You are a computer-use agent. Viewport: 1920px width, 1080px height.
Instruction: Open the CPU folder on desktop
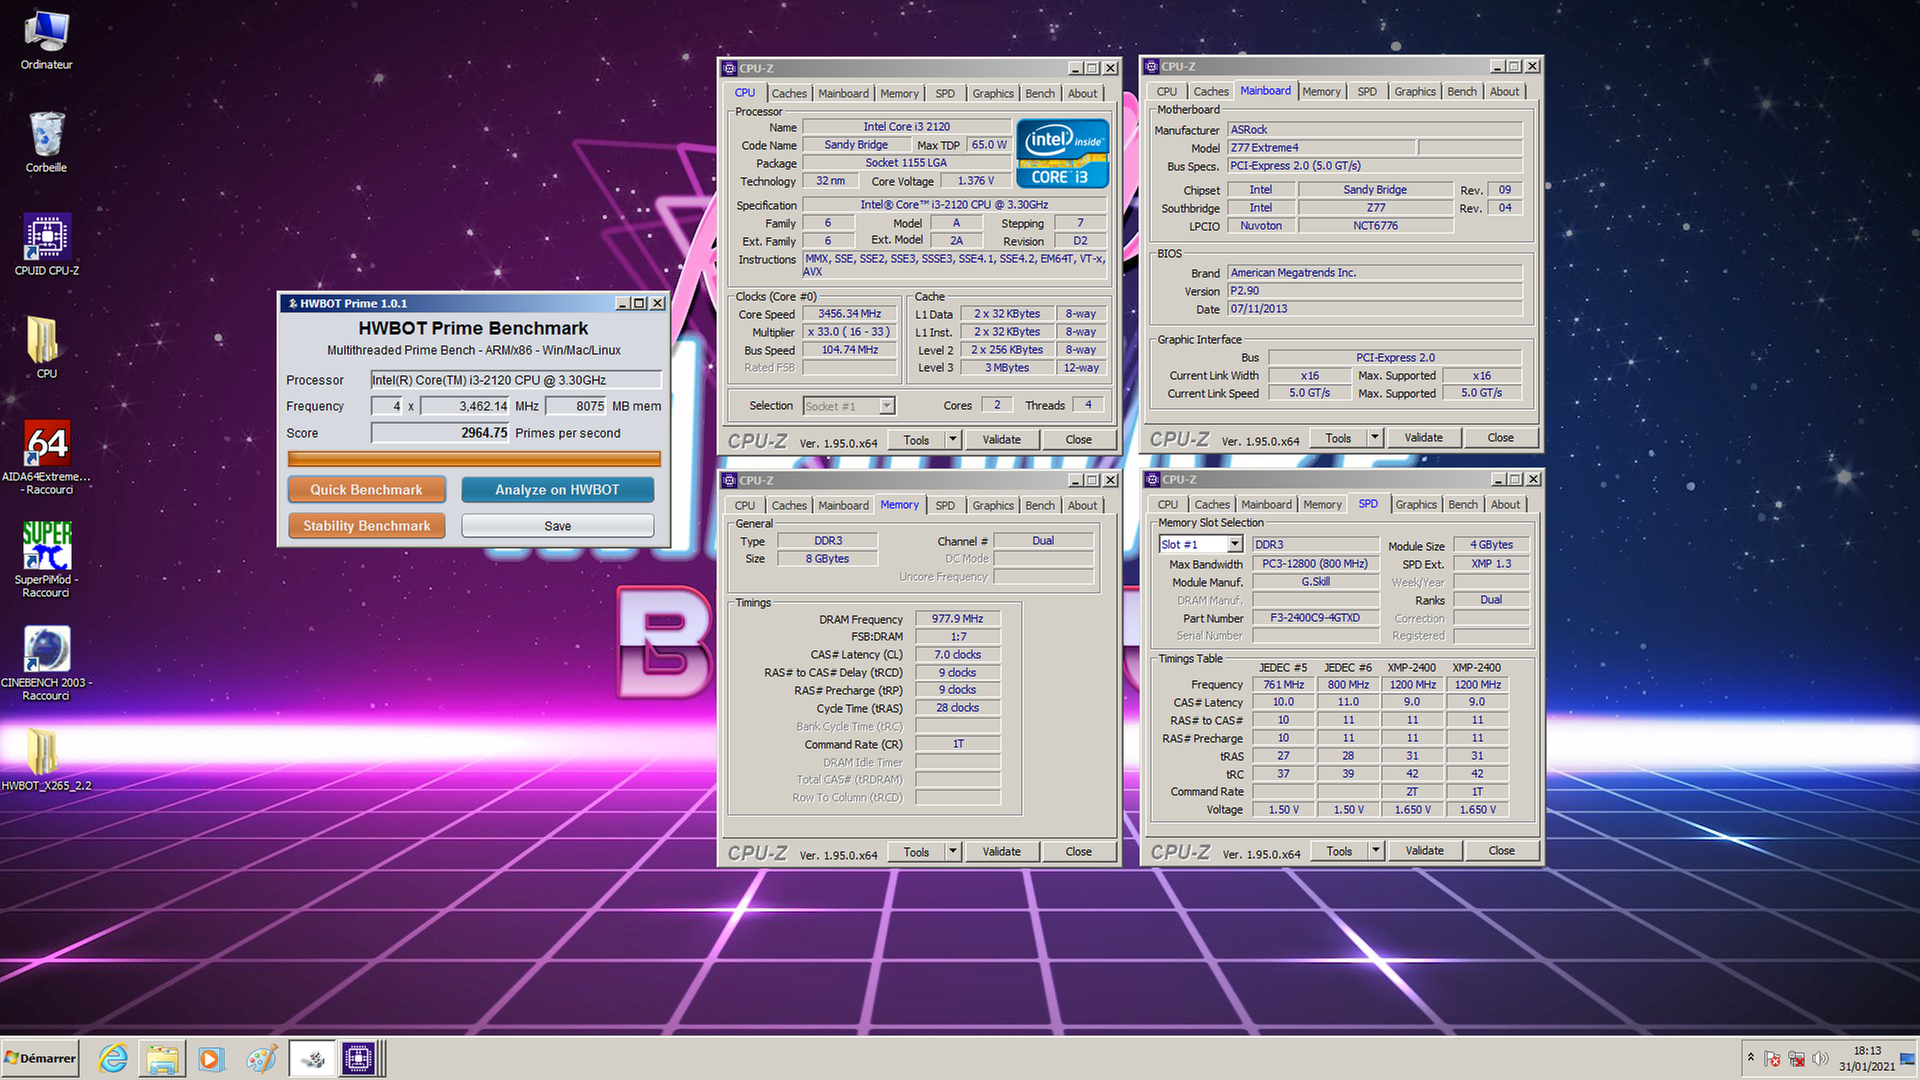46,348
